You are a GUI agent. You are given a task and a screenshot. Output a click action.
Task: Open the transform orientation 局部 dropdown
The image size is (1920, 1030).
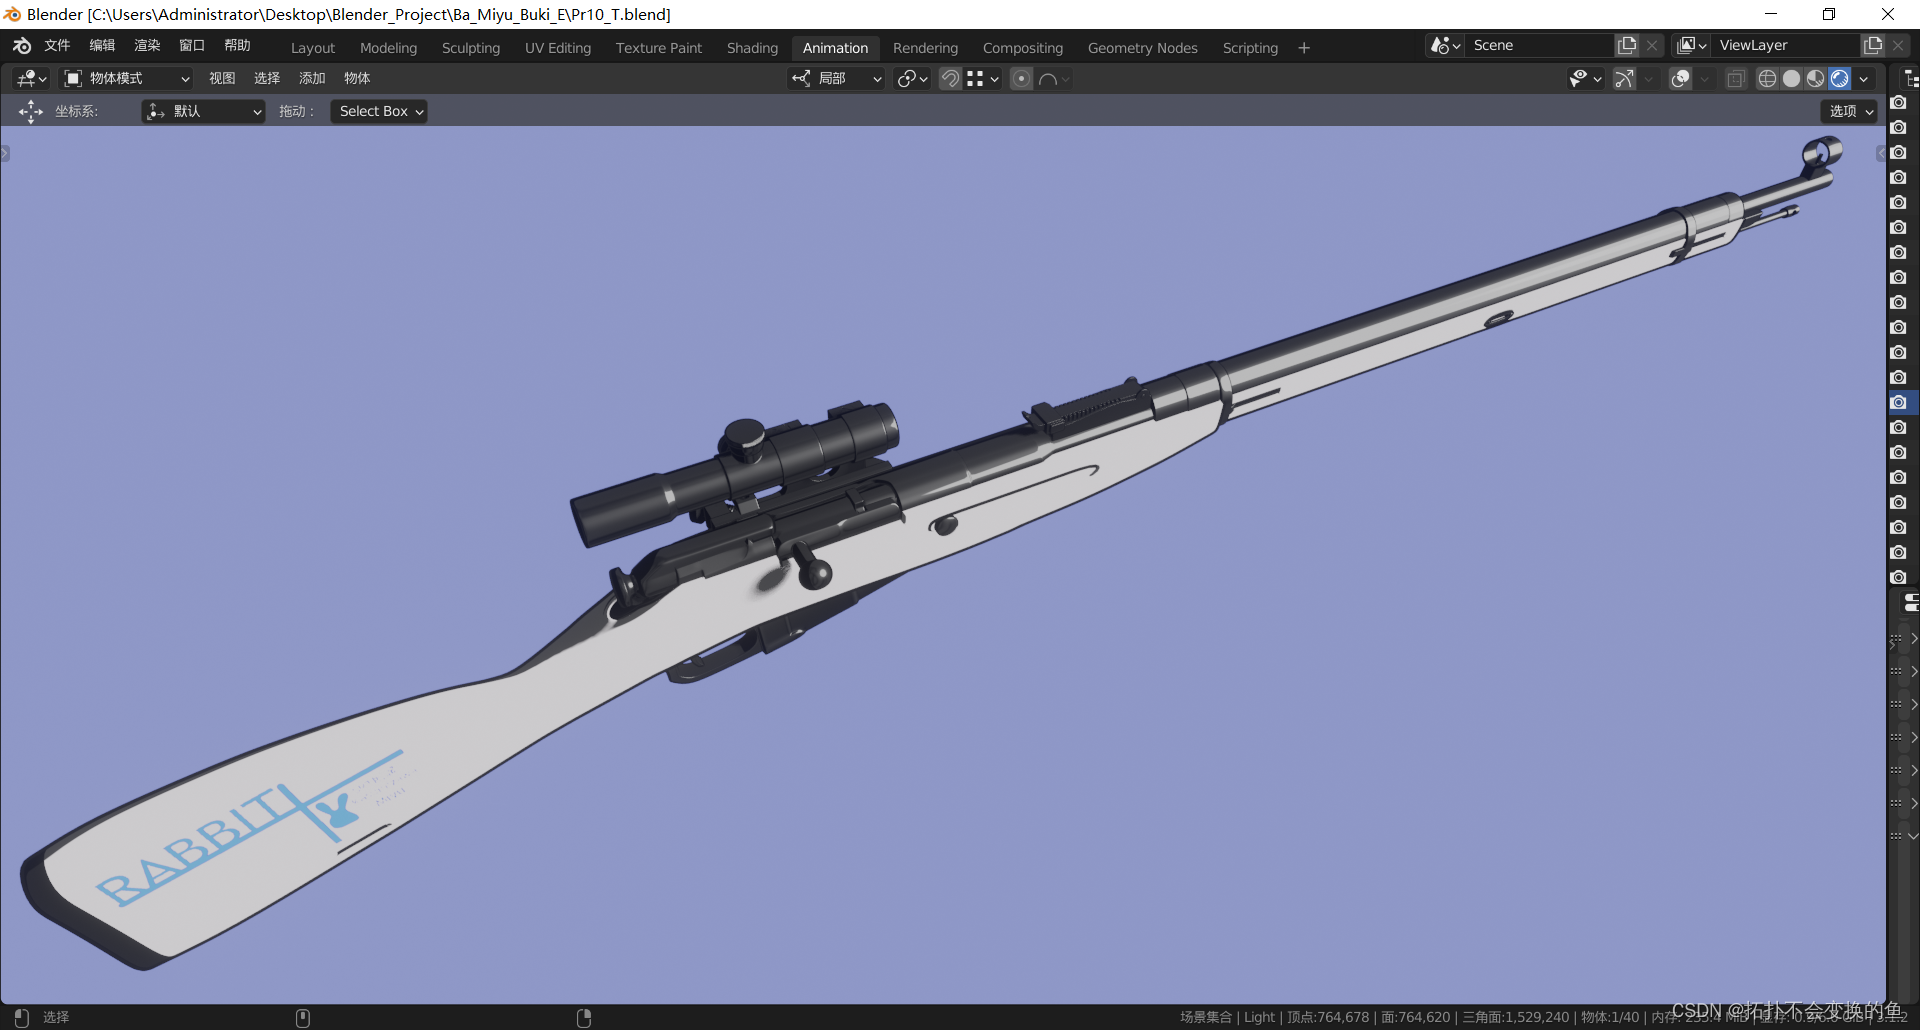click(x=837, y=78)
